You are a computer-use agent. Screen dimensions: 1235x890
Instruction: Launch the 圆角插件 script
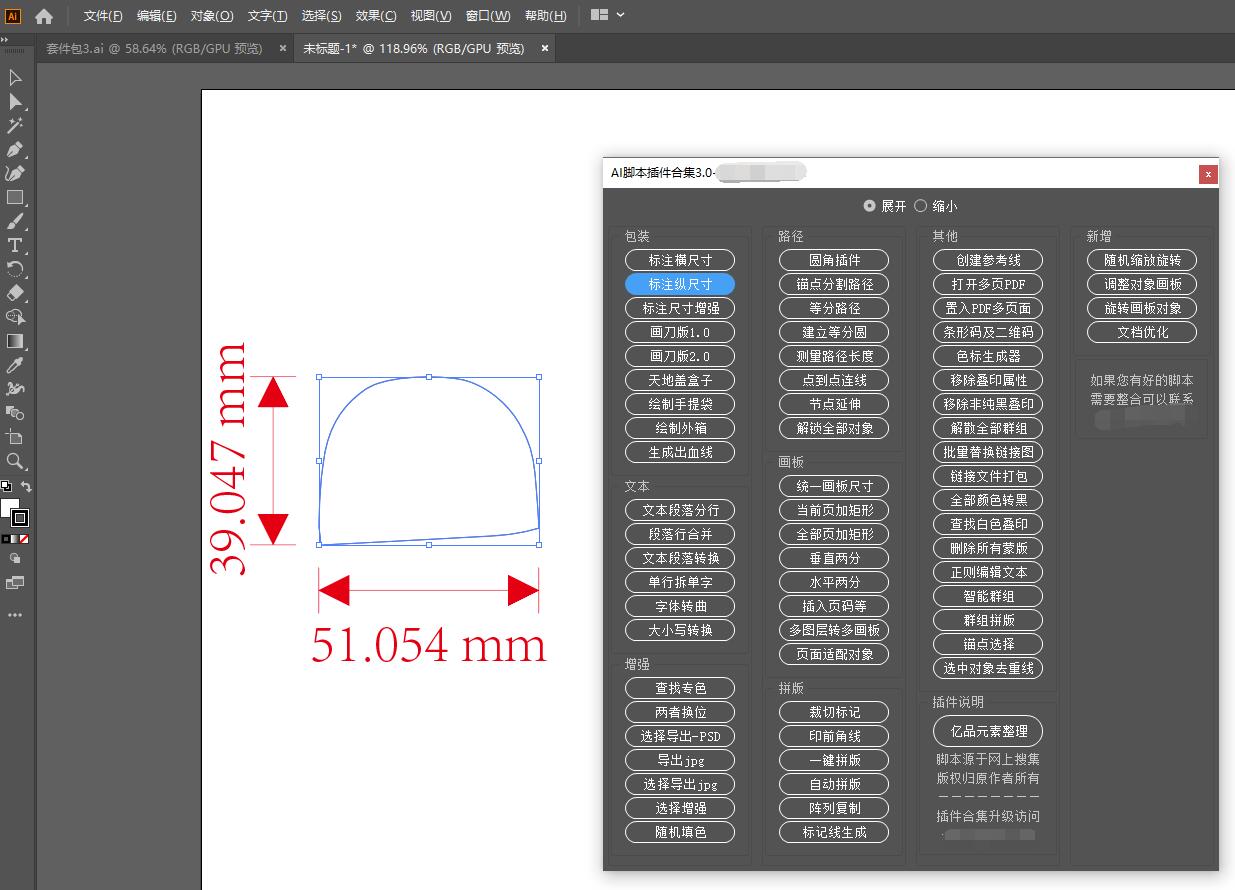pyautogui.click(x=834, y=260)
